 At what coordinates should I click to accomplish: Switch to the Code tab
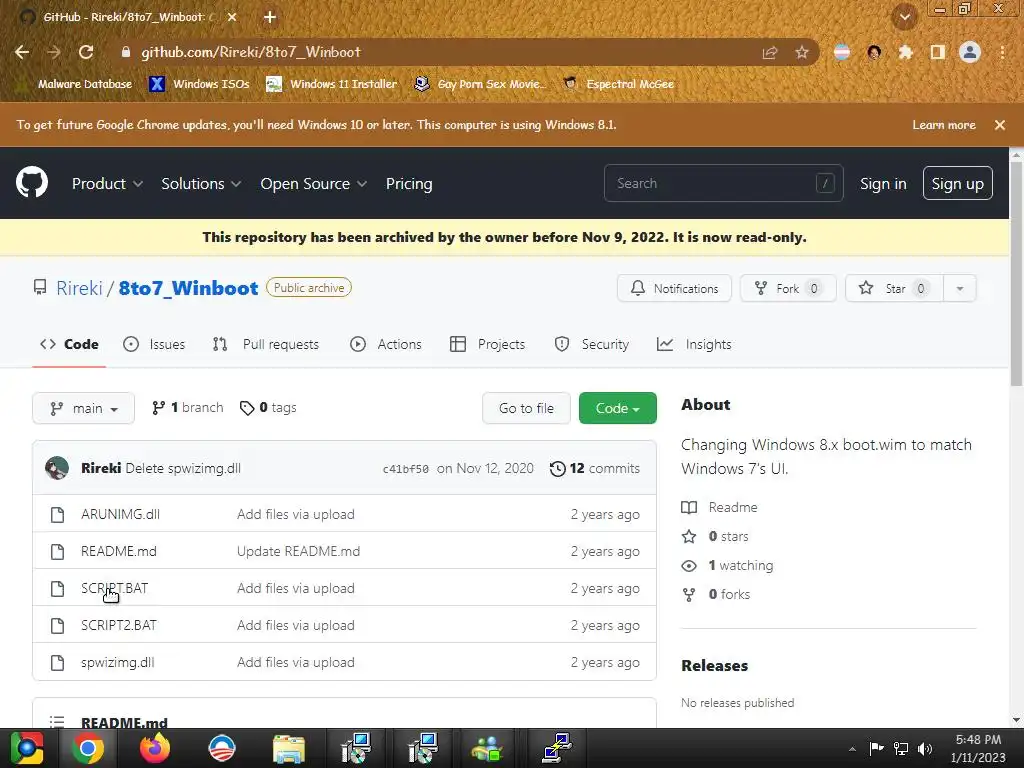[x=69, y=344]
